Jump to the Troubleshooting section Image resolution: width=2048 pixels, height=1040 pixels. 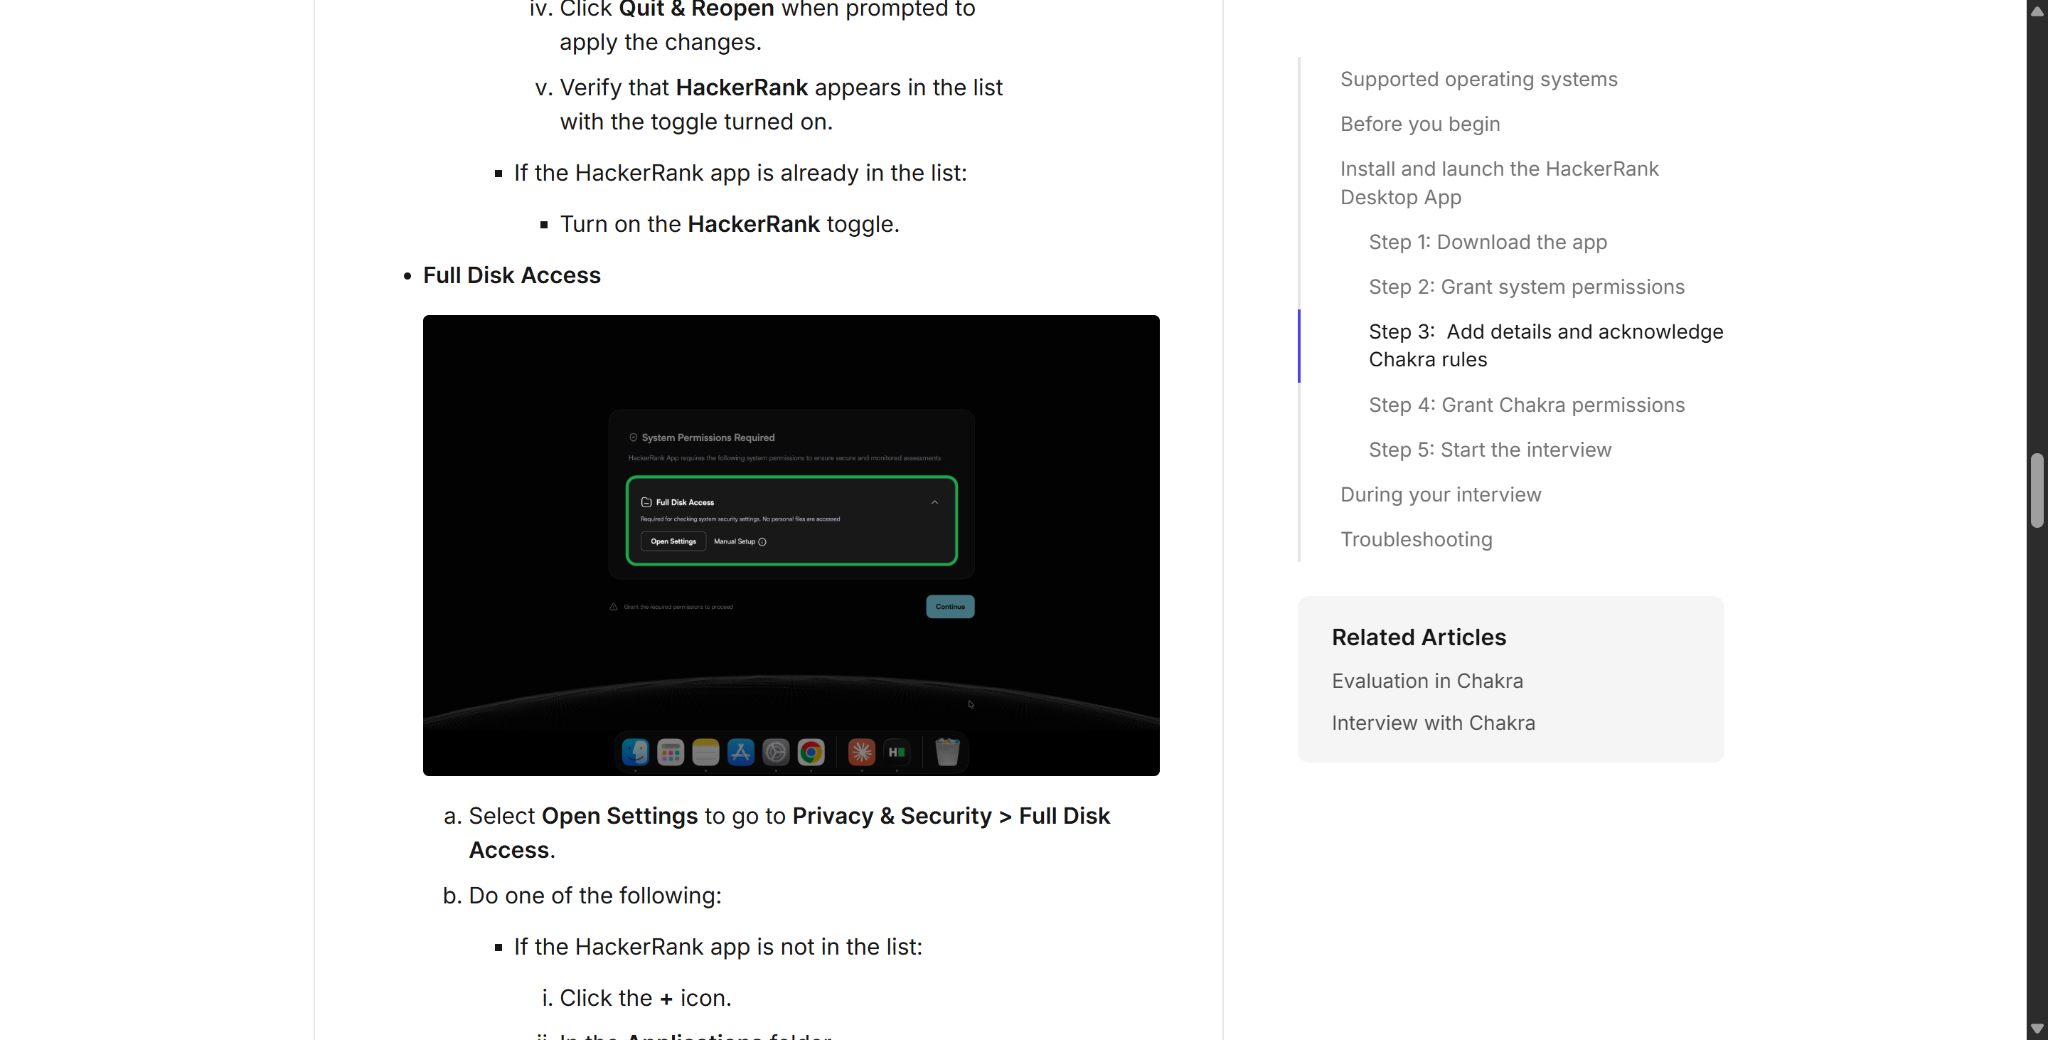pos(1416,540)
